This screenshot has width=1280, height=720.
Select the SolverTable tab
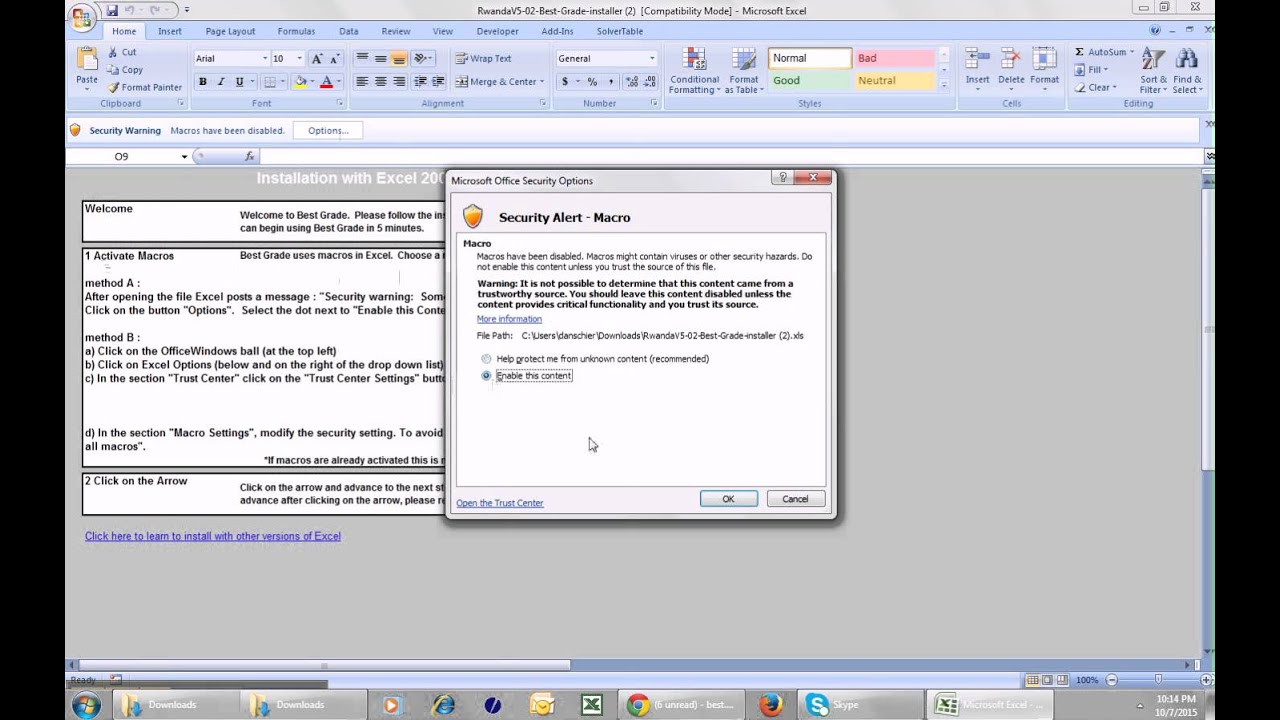click(620, 31)
